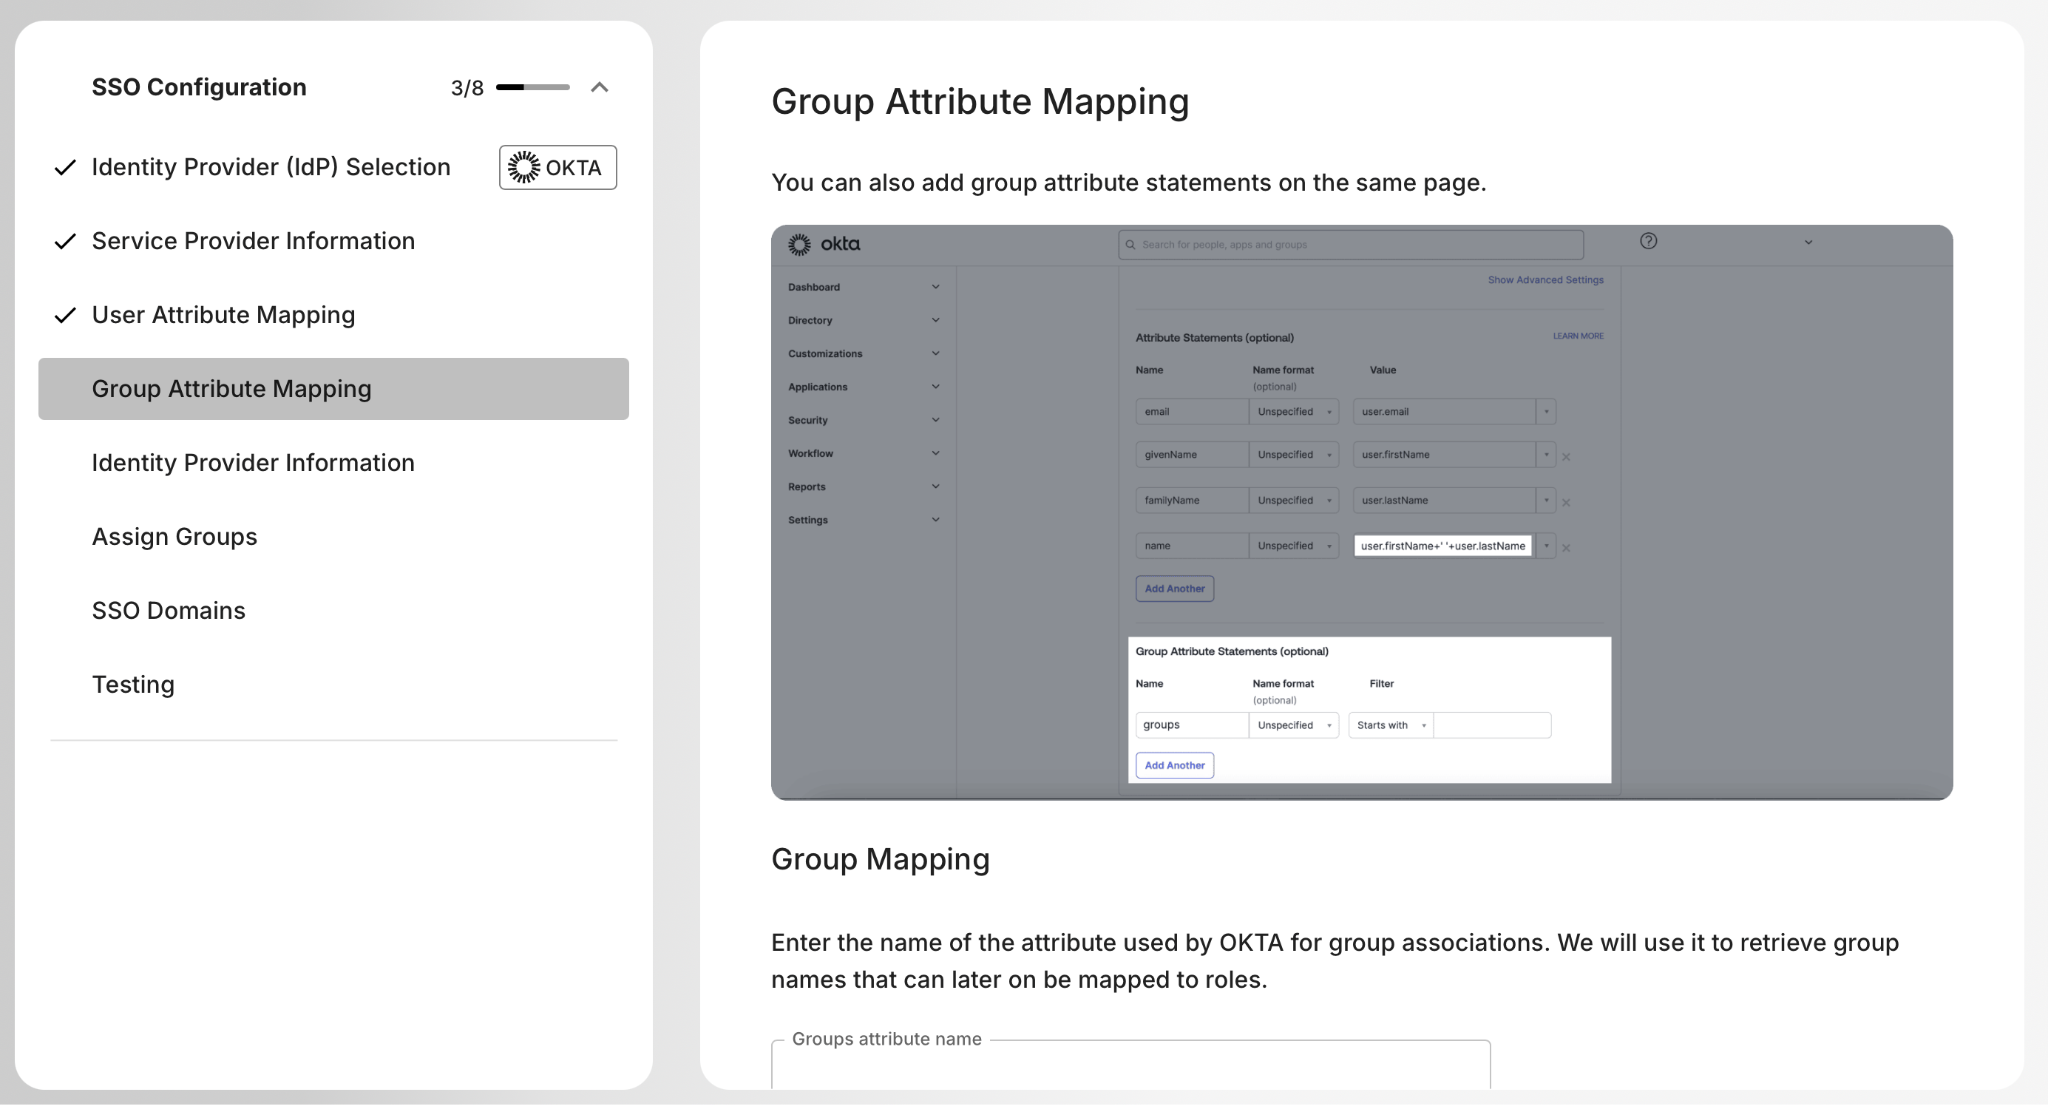
Task: Click Add Another under Group Attribute Statements
Action: pos(1174,766)
